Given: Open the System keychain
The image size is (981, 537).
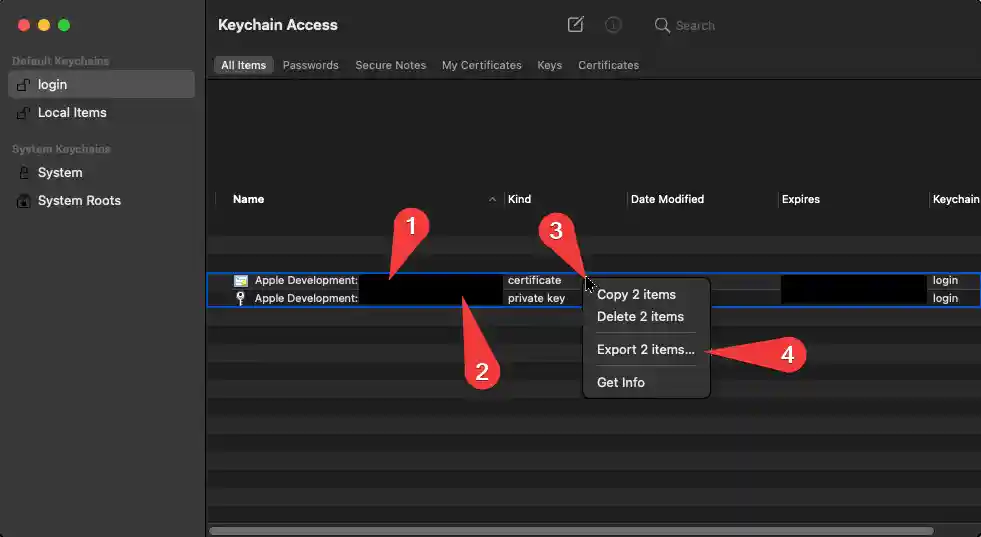Looking at the screenshot, I should pyautogui.click(x=60, y=173).
